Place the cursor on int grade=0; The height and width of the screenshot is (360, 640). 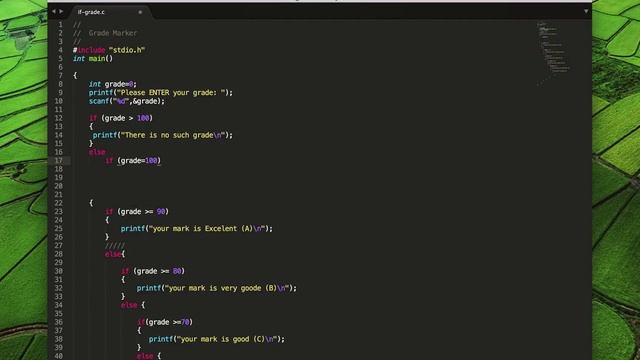113,84
